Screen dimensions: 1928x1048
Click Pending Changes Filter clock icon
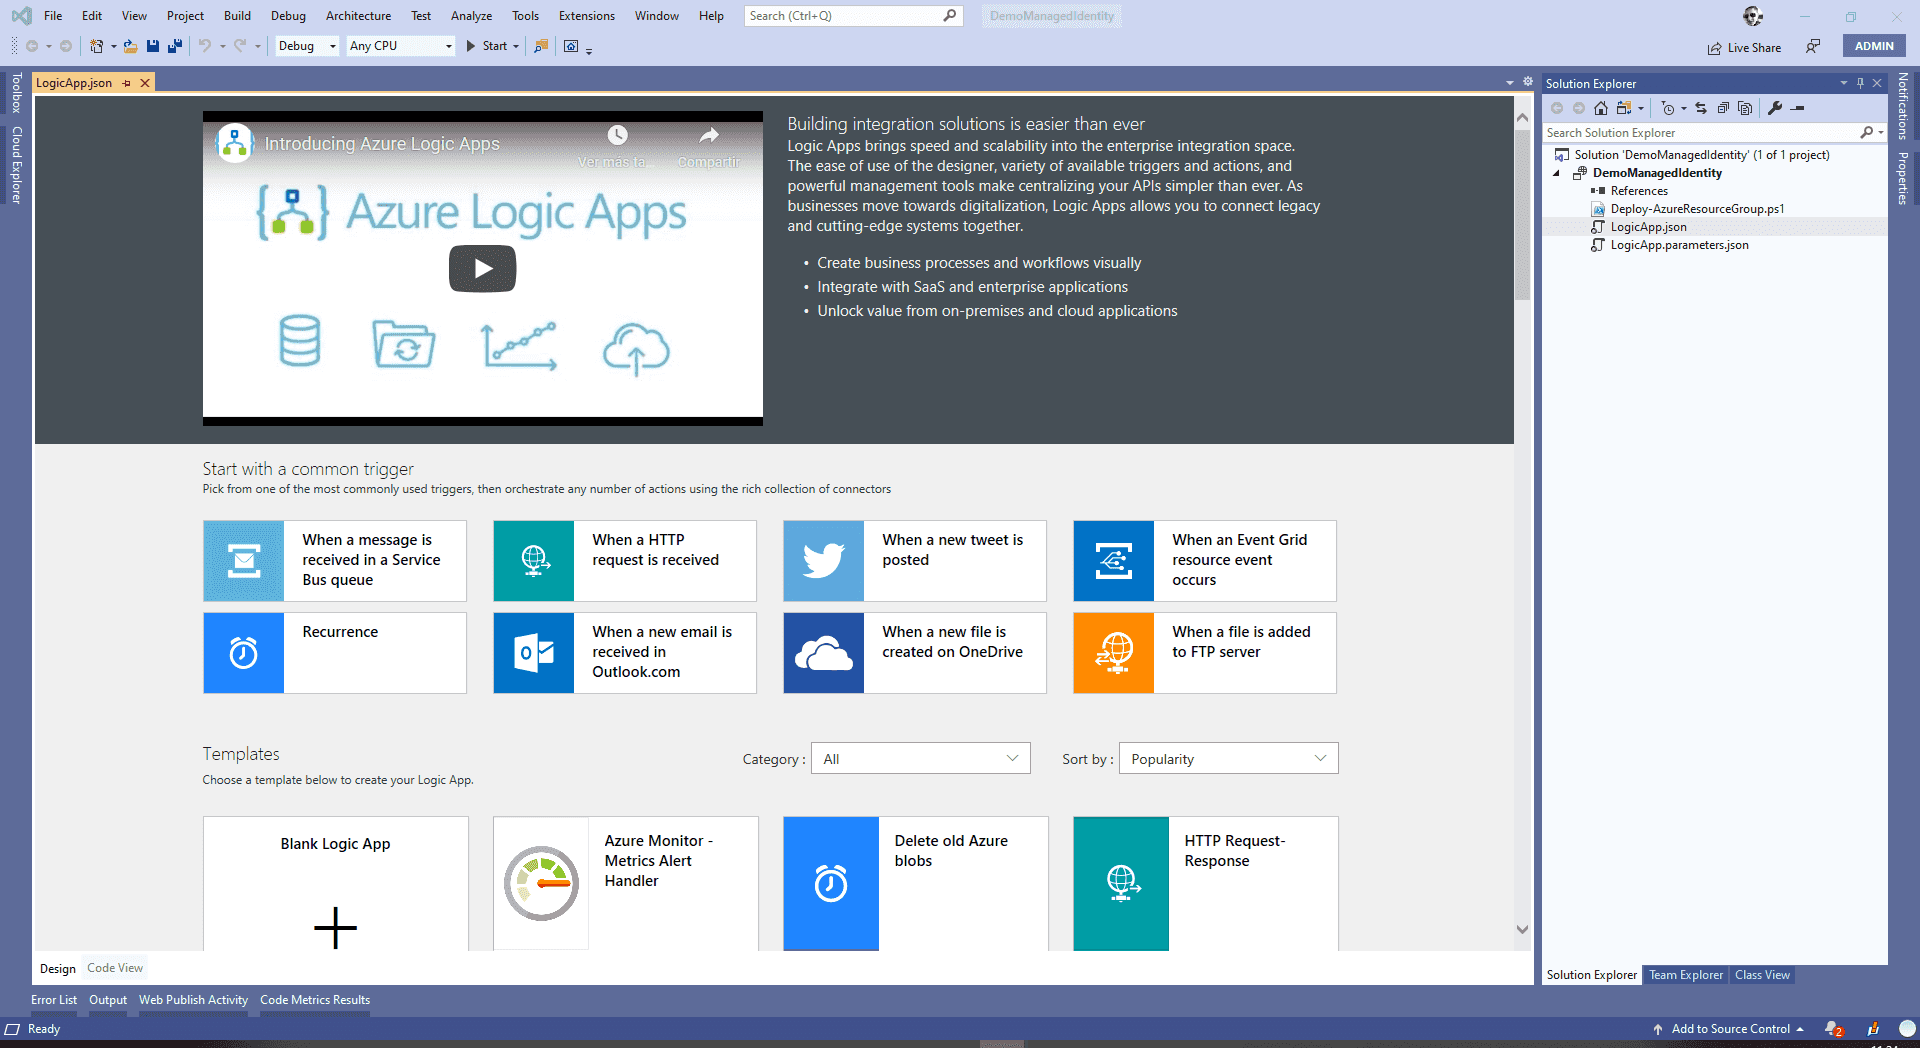point(1667,108)
